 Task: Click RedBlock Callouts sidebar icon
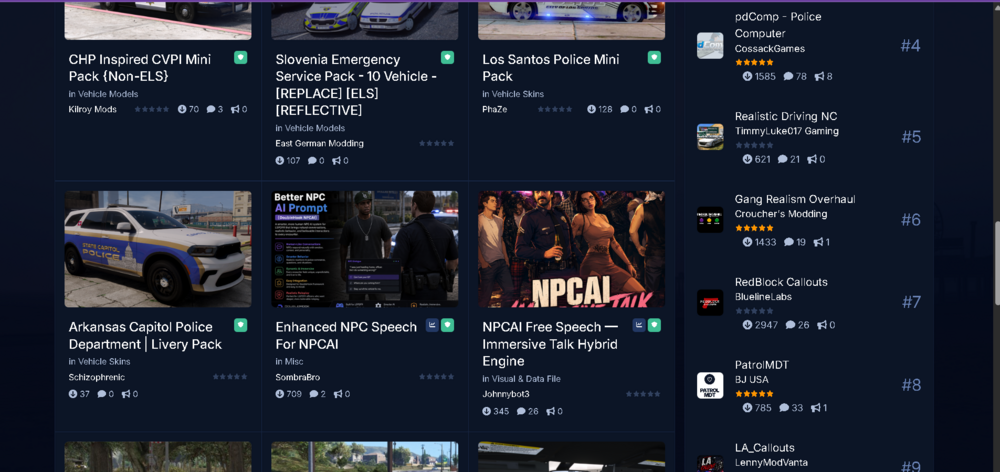pyautogui.click(x=710, y=302)
